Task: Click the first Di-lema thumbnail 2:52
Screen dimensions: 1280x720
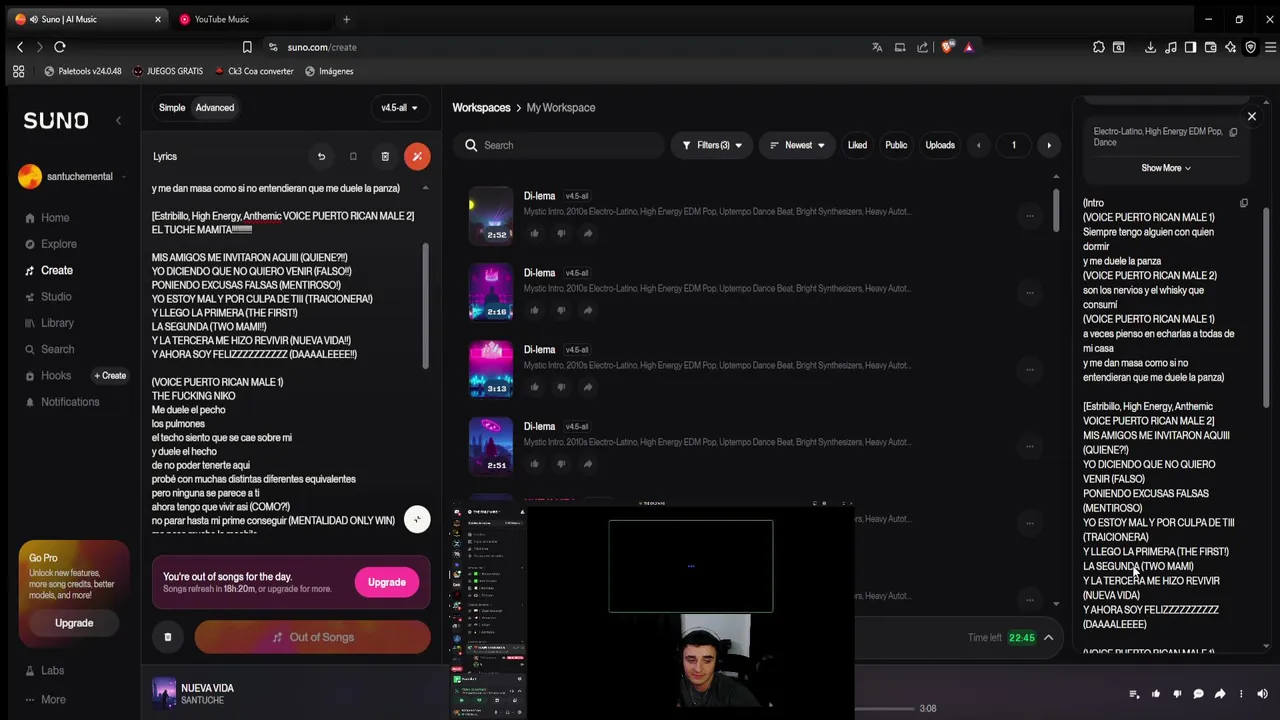Action: coord(491,215)
